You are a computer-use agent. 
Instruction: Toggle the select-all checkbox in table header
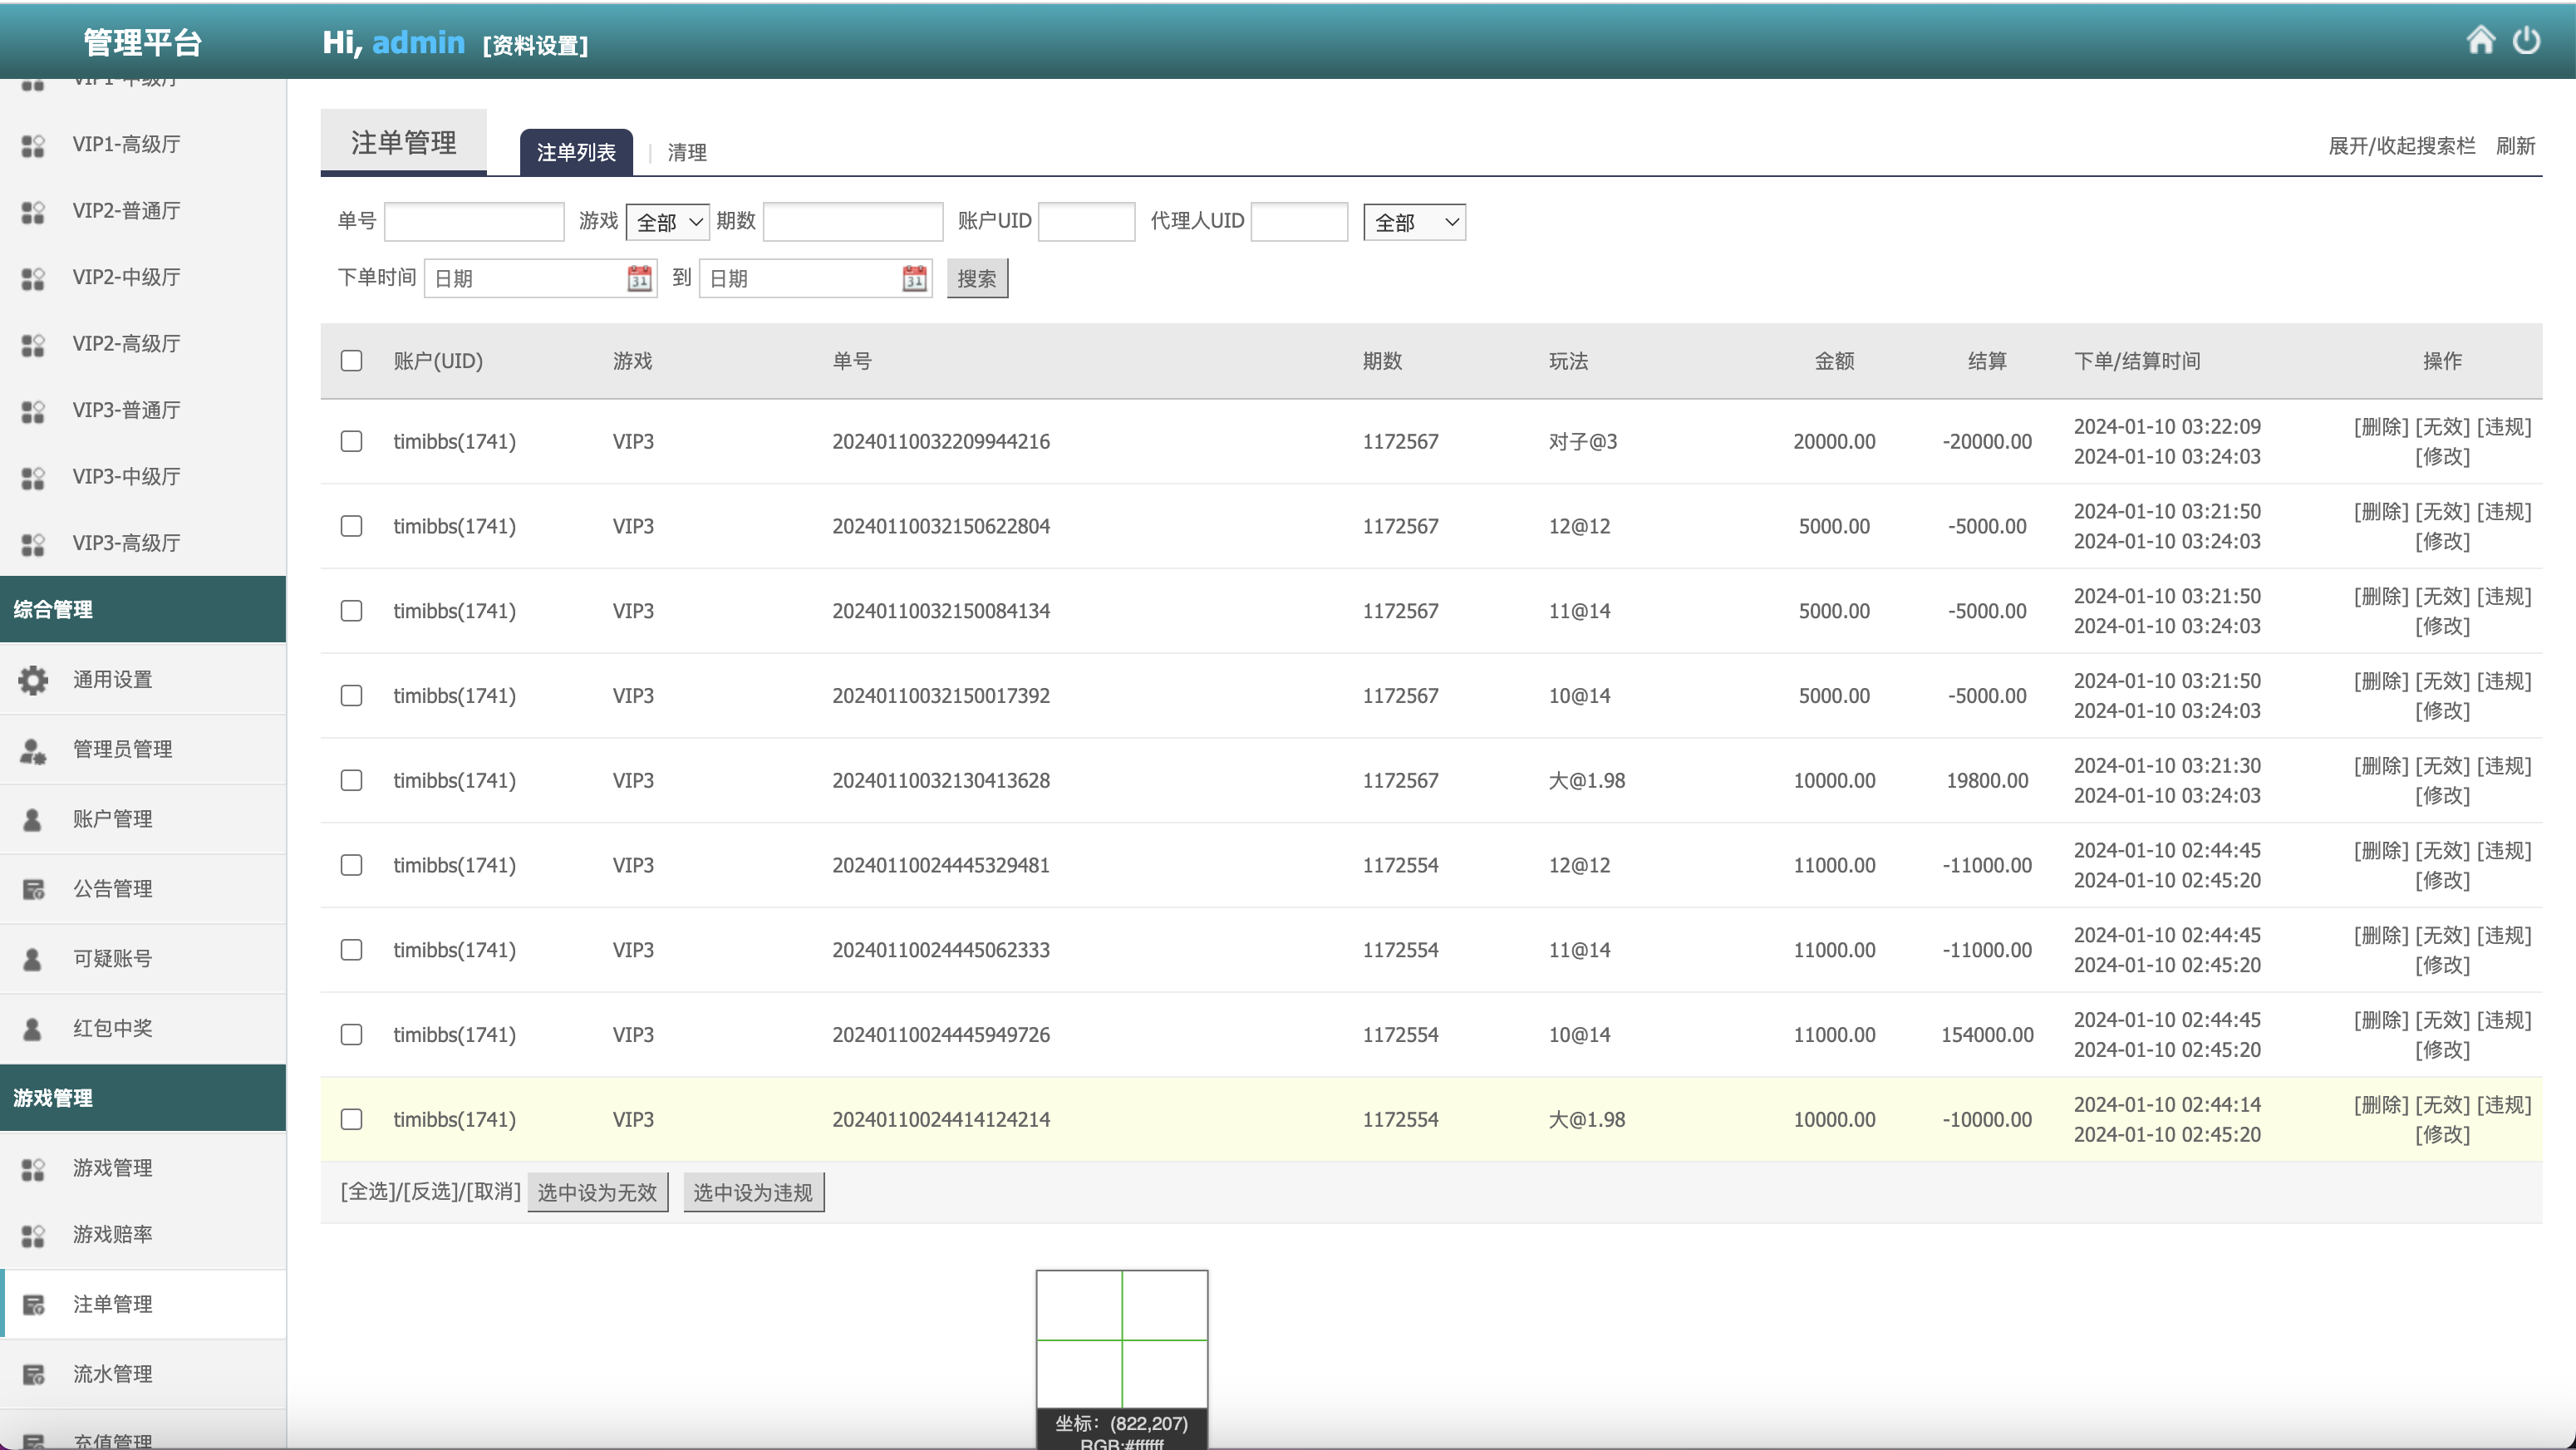click(x=351, y=361)
